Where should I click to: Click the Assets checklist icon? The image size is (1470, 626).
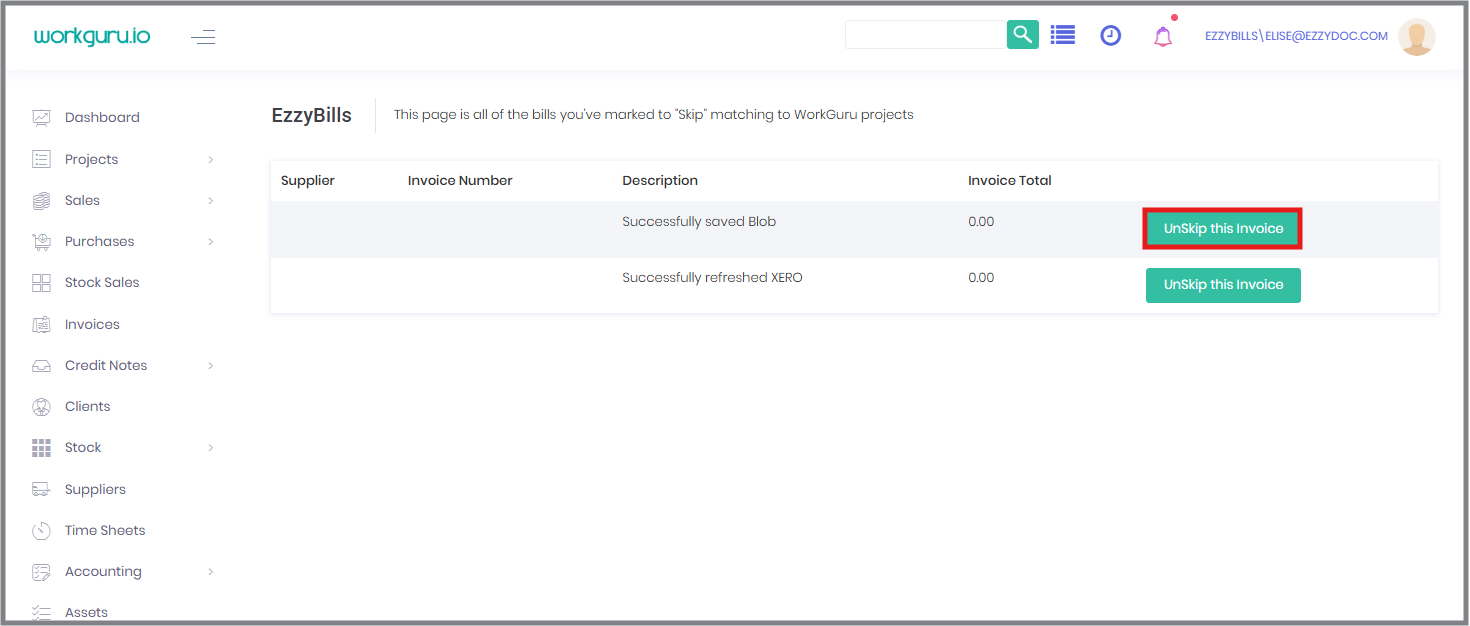tap(41, 613)
